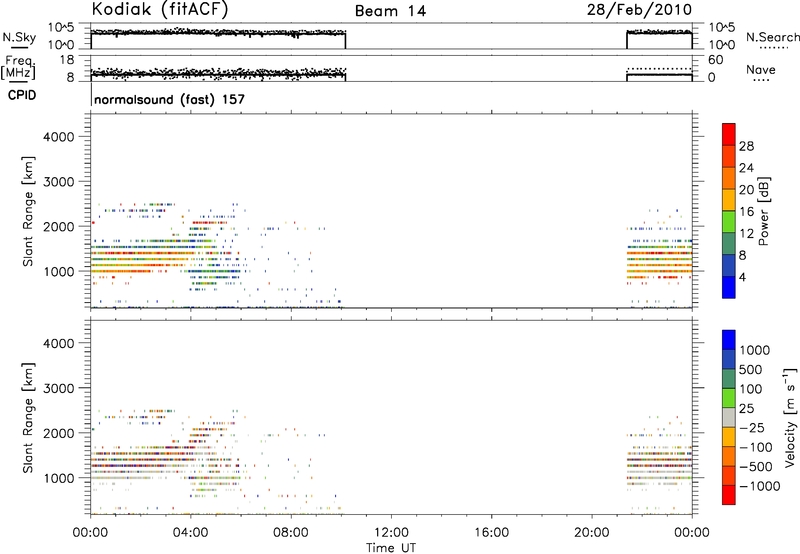
Task: Click the "Time UT" axis title
Action: click(x=391, y=547)
